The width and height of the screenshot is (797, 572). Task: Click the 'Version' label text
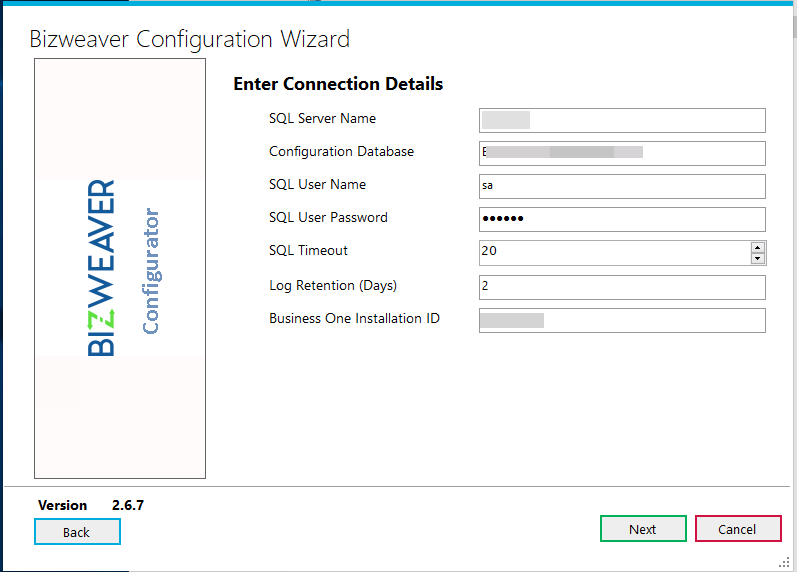(x=62, y=505)
